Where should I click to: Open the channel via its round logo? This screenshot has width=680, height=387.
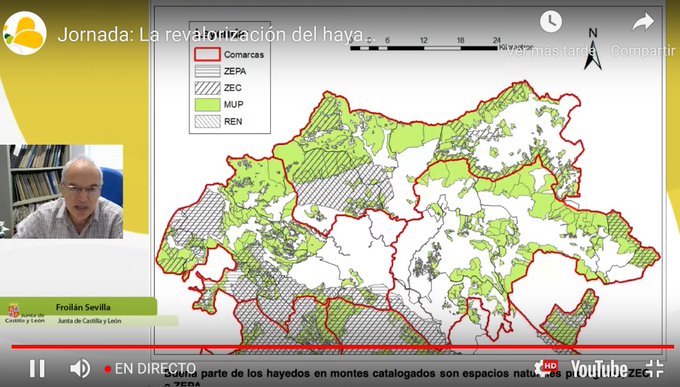[x=25, y=33]
